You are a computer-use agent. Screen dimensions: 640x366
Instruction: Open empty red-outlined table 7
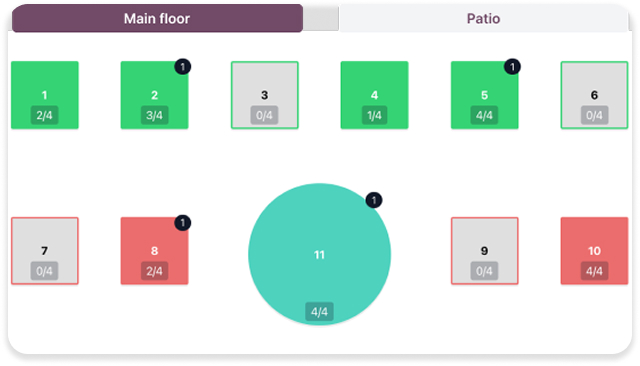(44, 251)
